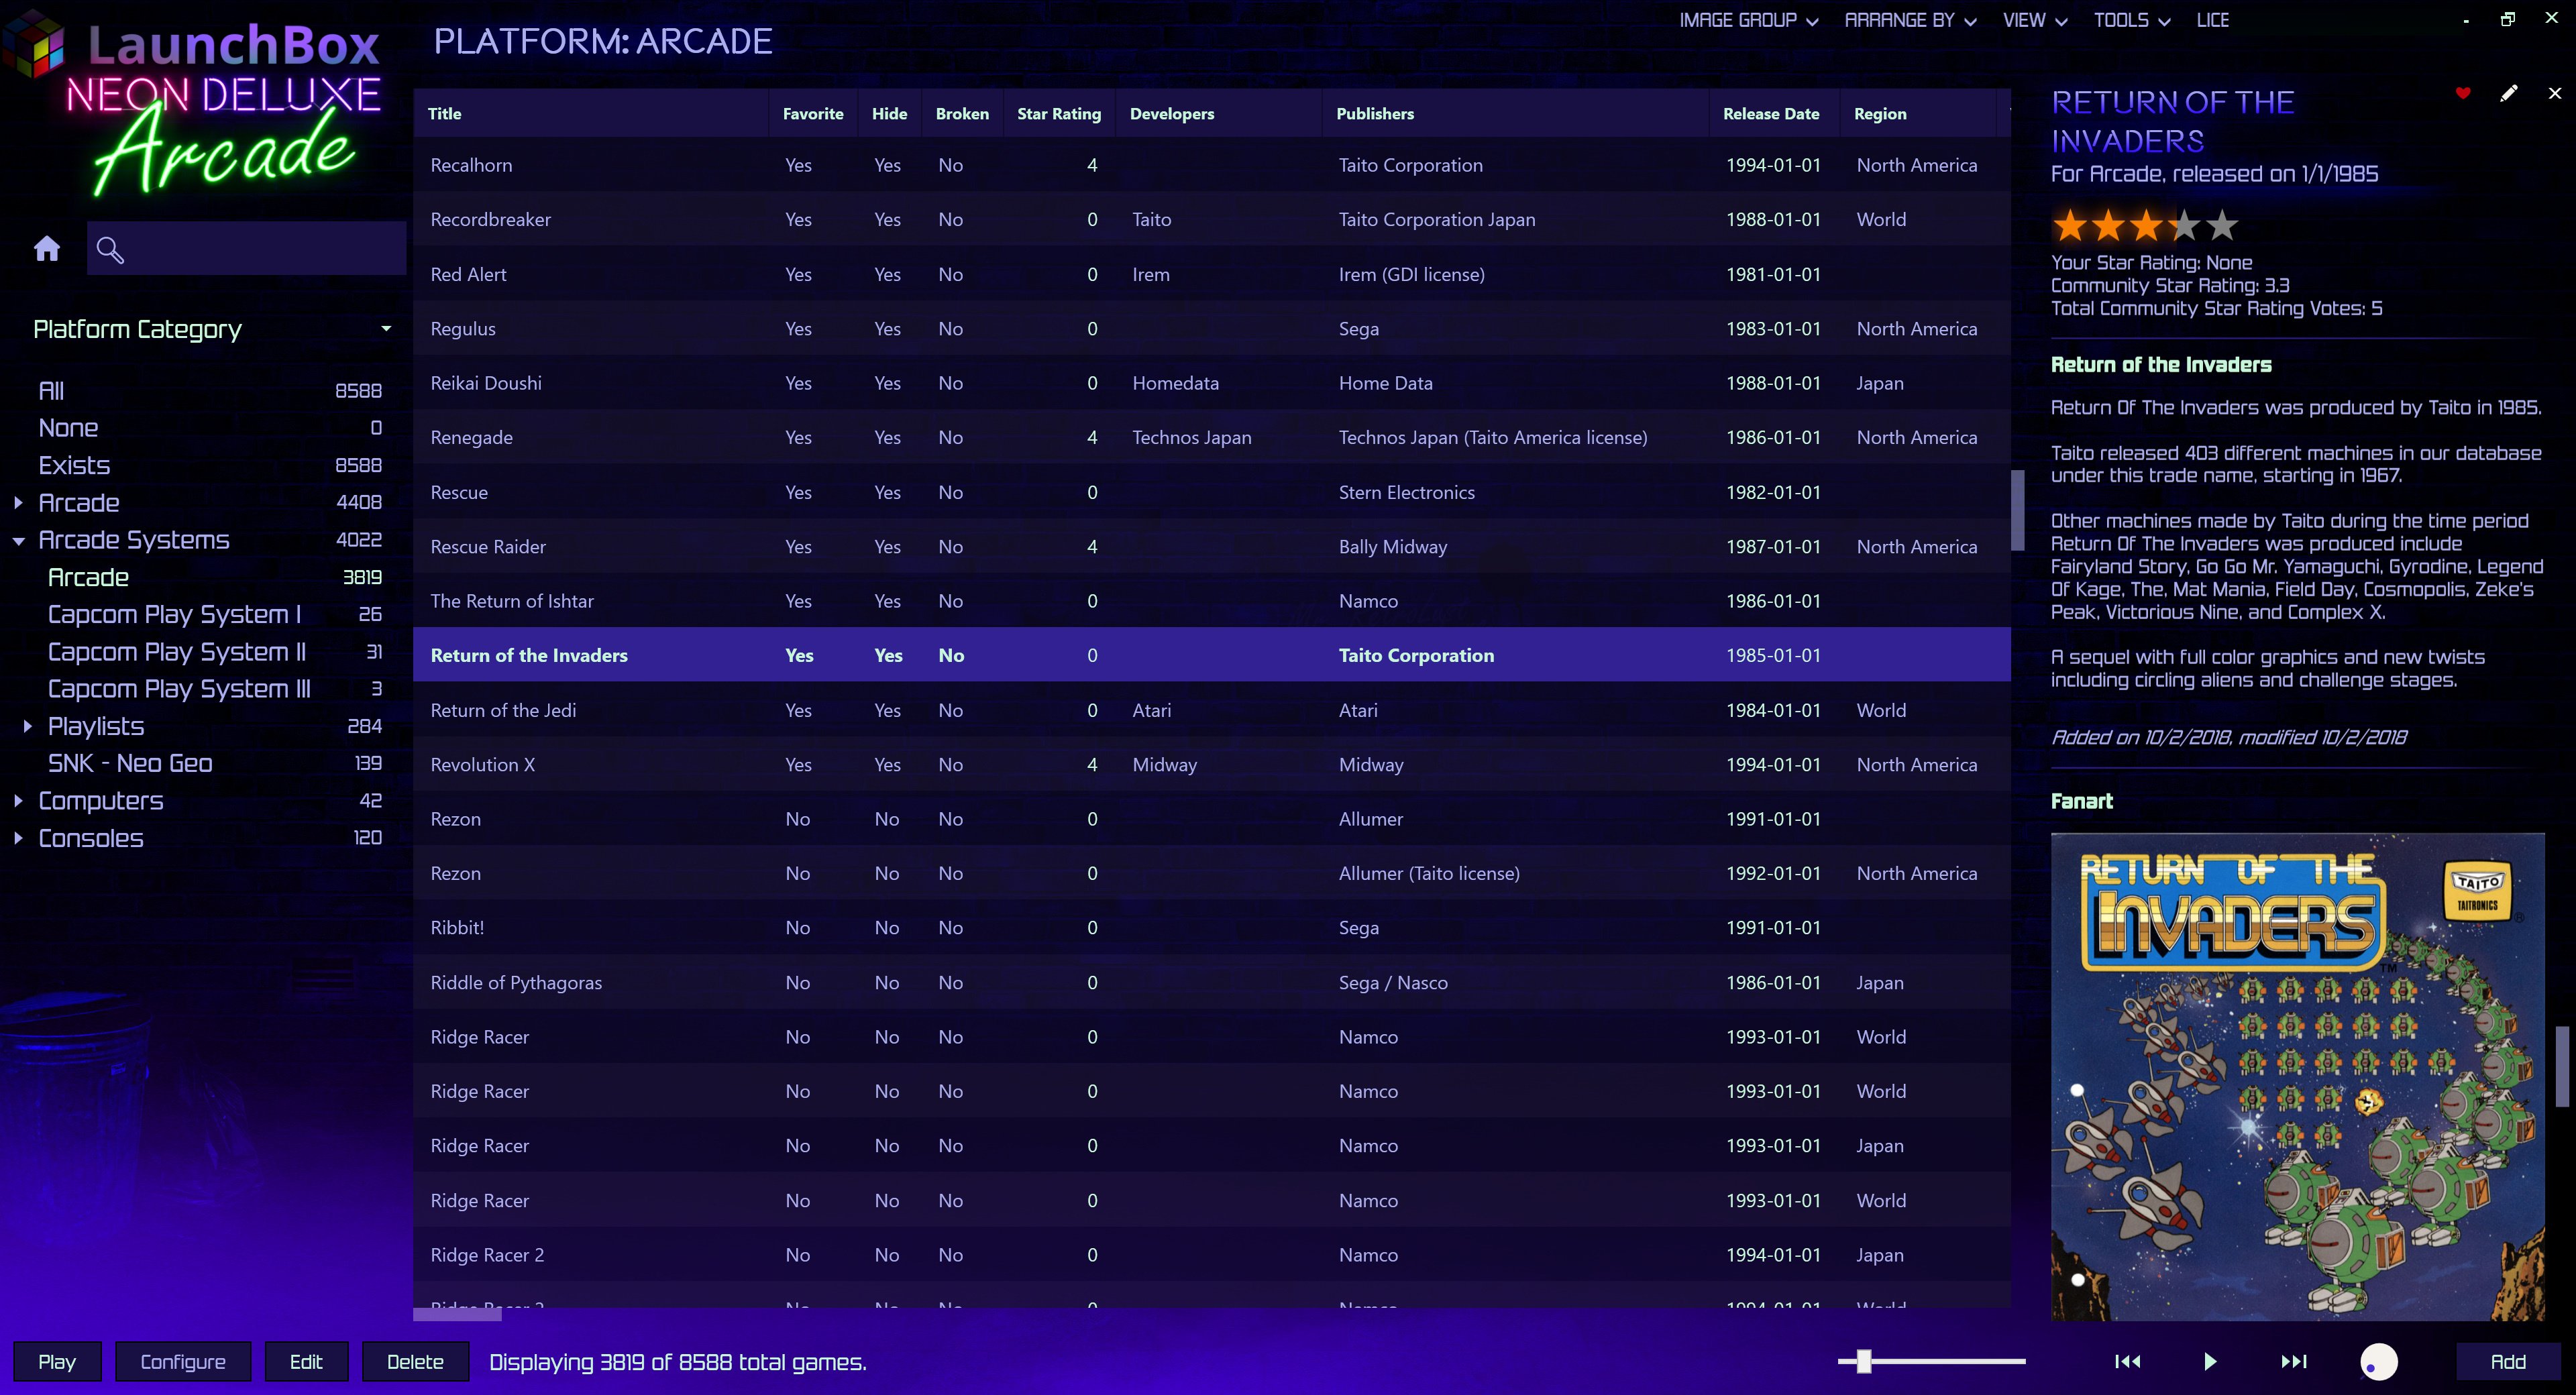Expand the Arcade tree node

pos(18,503)
